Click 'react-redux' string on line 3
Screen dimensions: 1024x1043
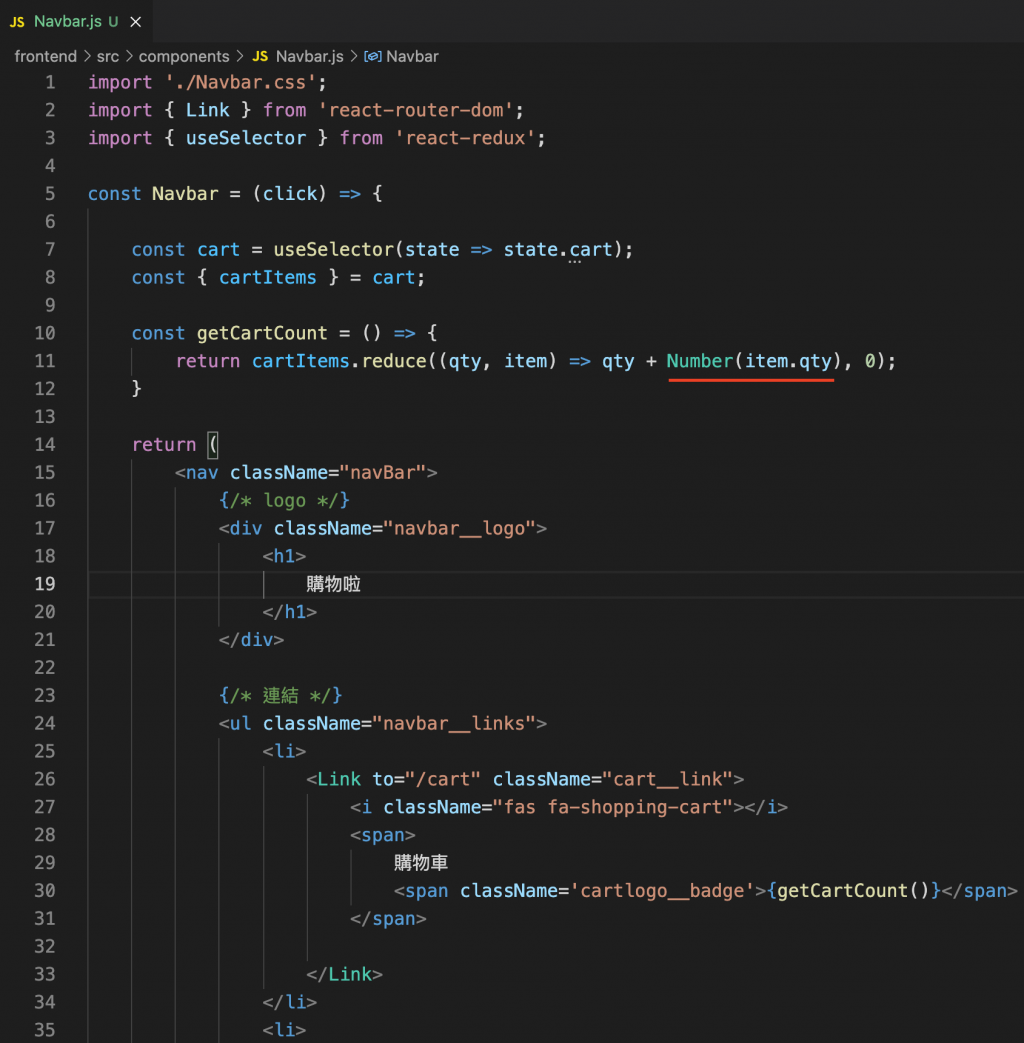click(464, 138)
